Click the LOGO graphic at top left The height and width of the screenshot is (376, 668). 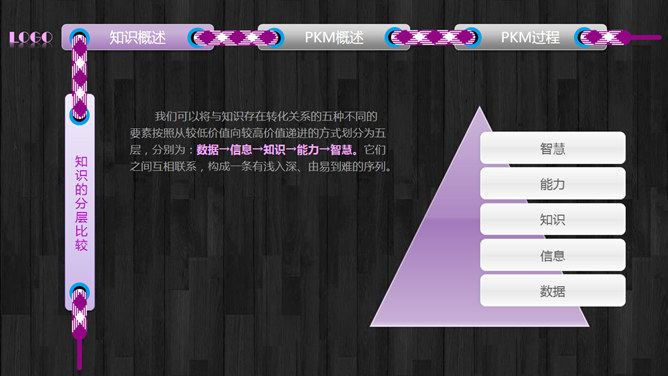pyautogui.click(x=31, y=38)
